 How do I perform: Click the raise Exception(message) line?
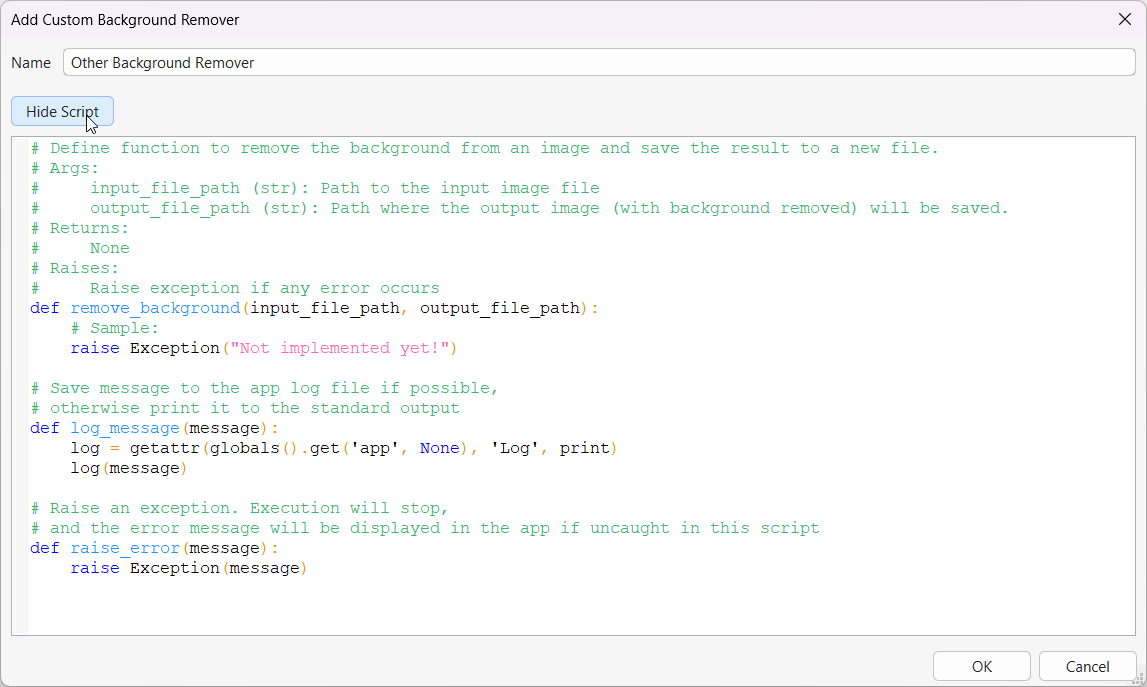pyautogui.click(x=188, y=568)
